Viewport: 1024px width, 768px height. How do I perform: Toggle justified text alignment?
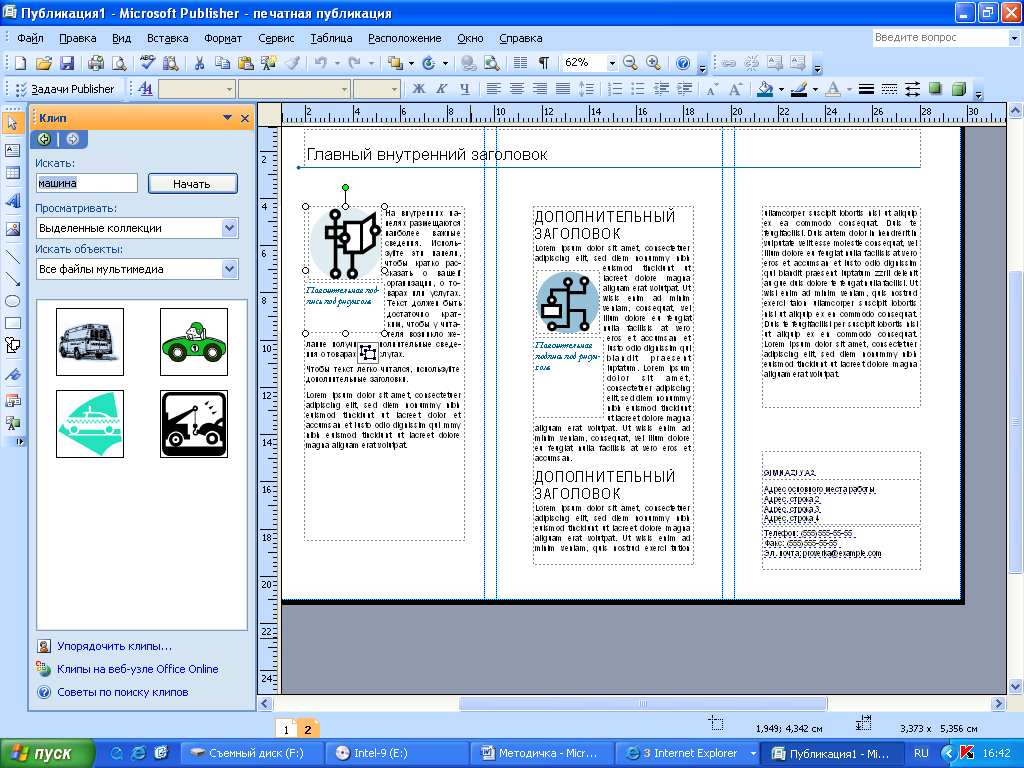(562, 89)
